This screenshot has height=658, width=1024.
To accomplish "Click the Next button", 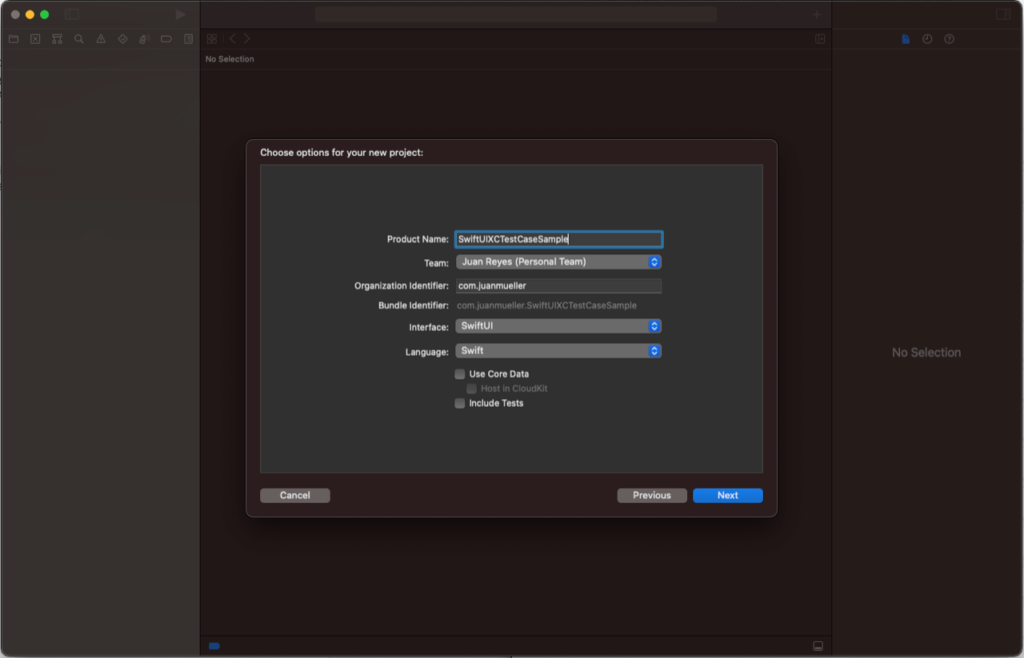I will point(728,495).
